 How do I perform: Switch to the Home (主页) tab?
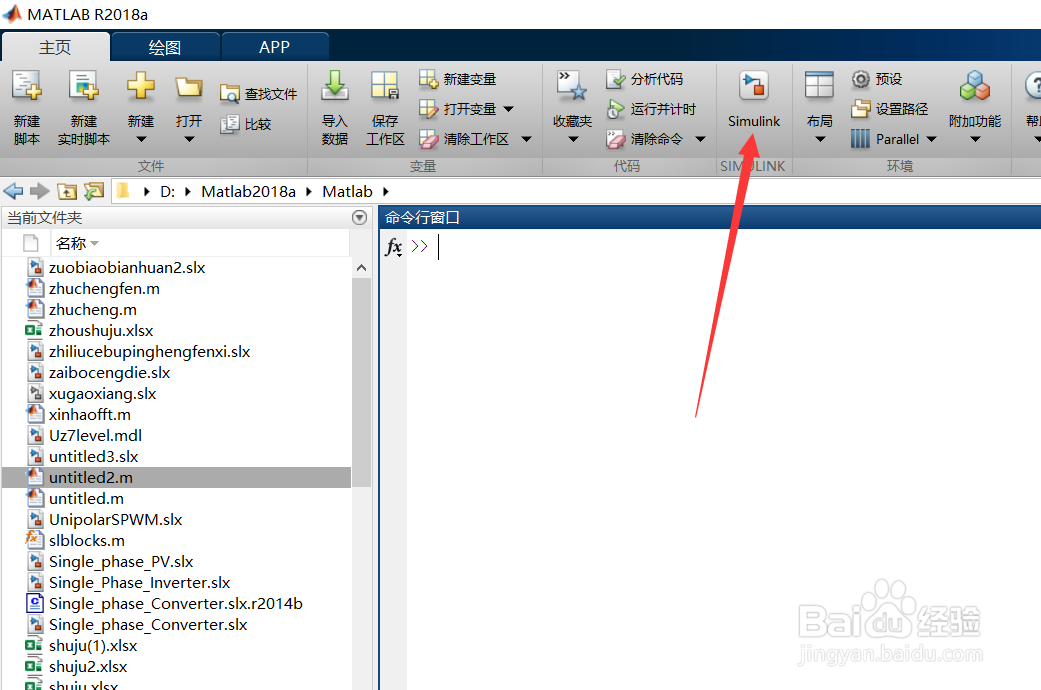click(x=55, y=47)
